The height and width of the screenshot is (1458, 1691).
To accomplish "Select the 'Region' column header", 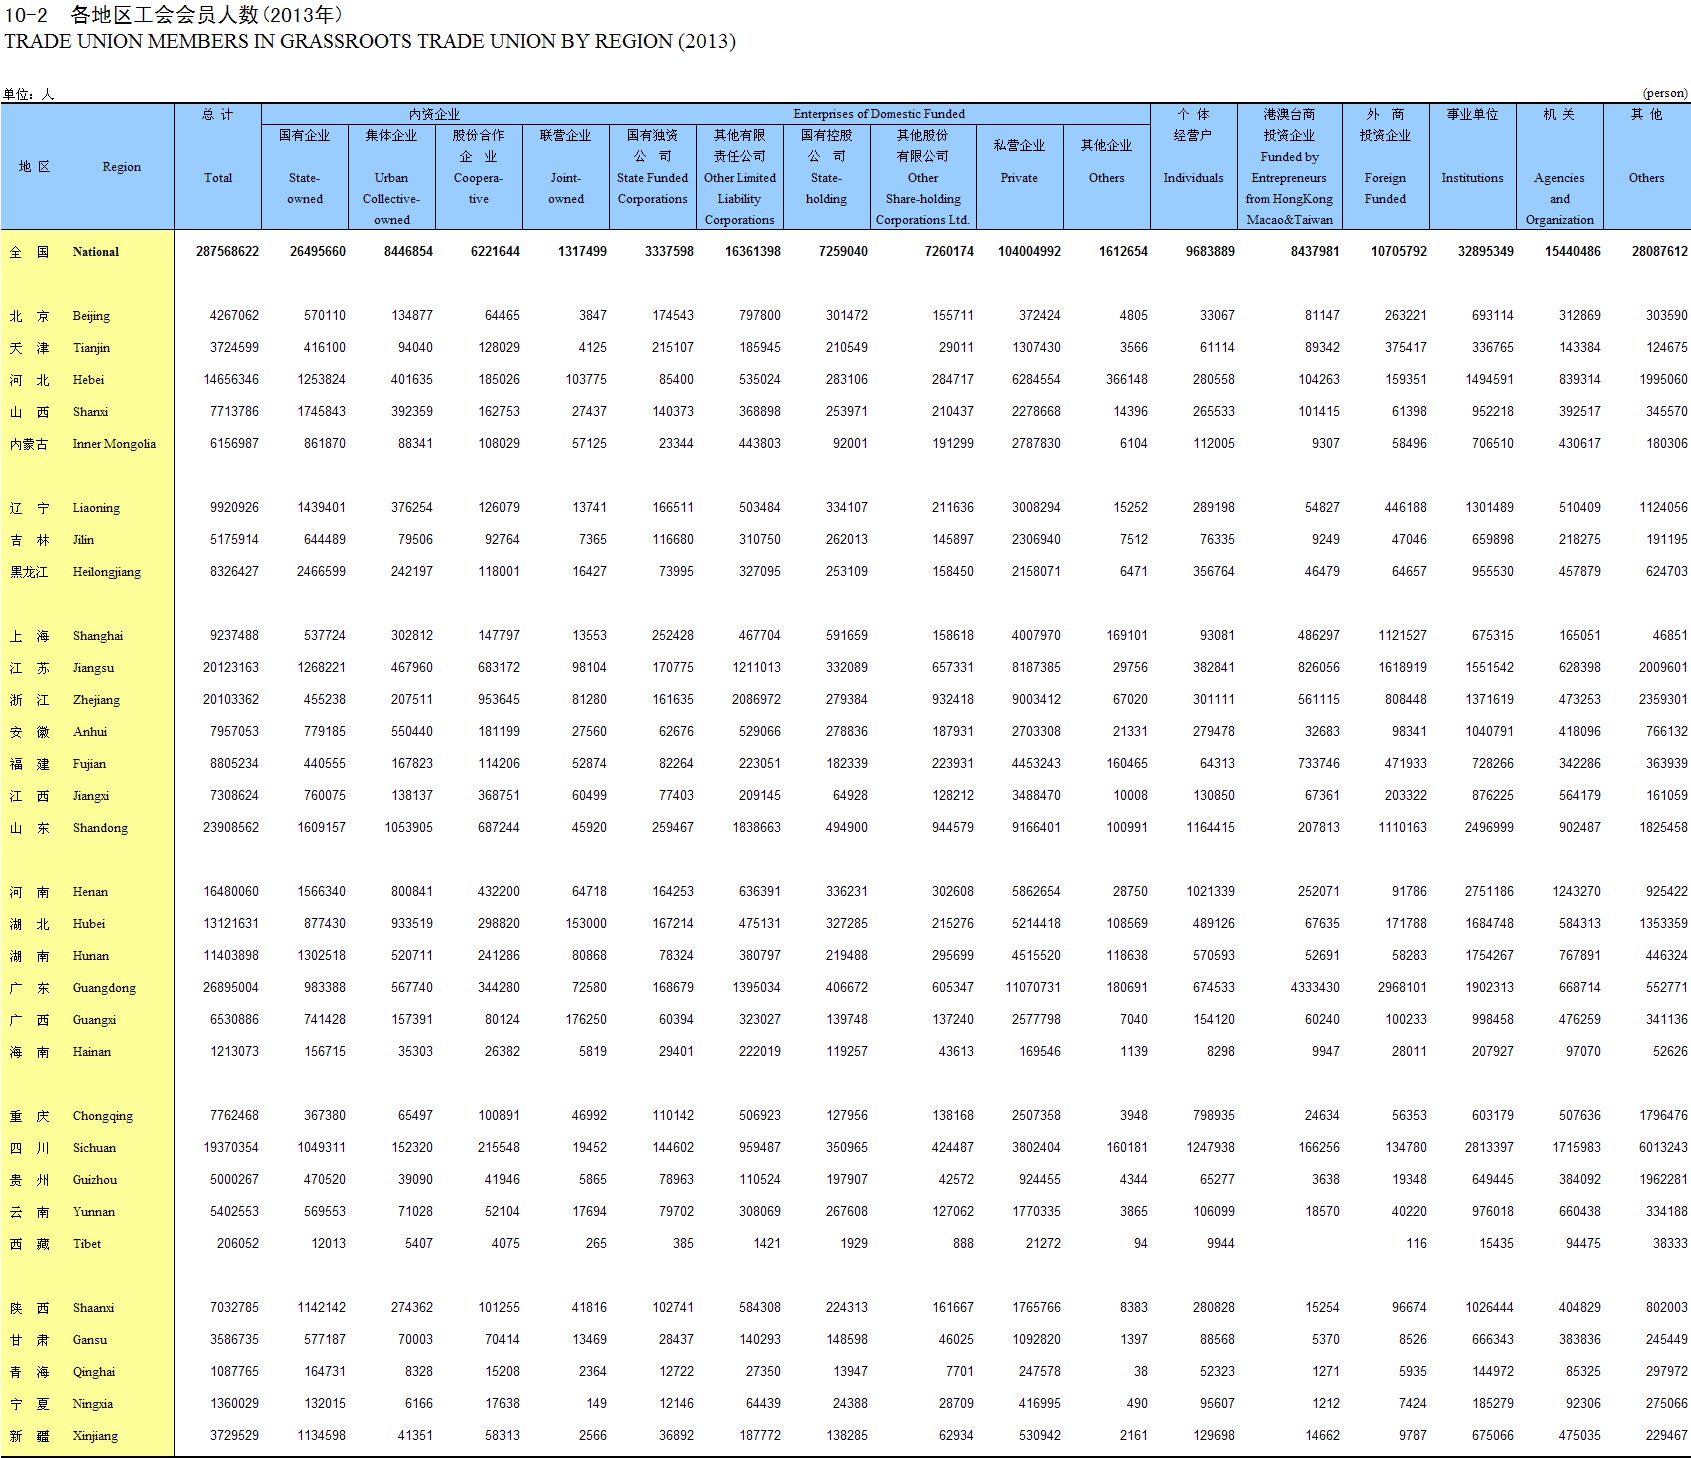I will pyautogui.click(x=121, y=167).
